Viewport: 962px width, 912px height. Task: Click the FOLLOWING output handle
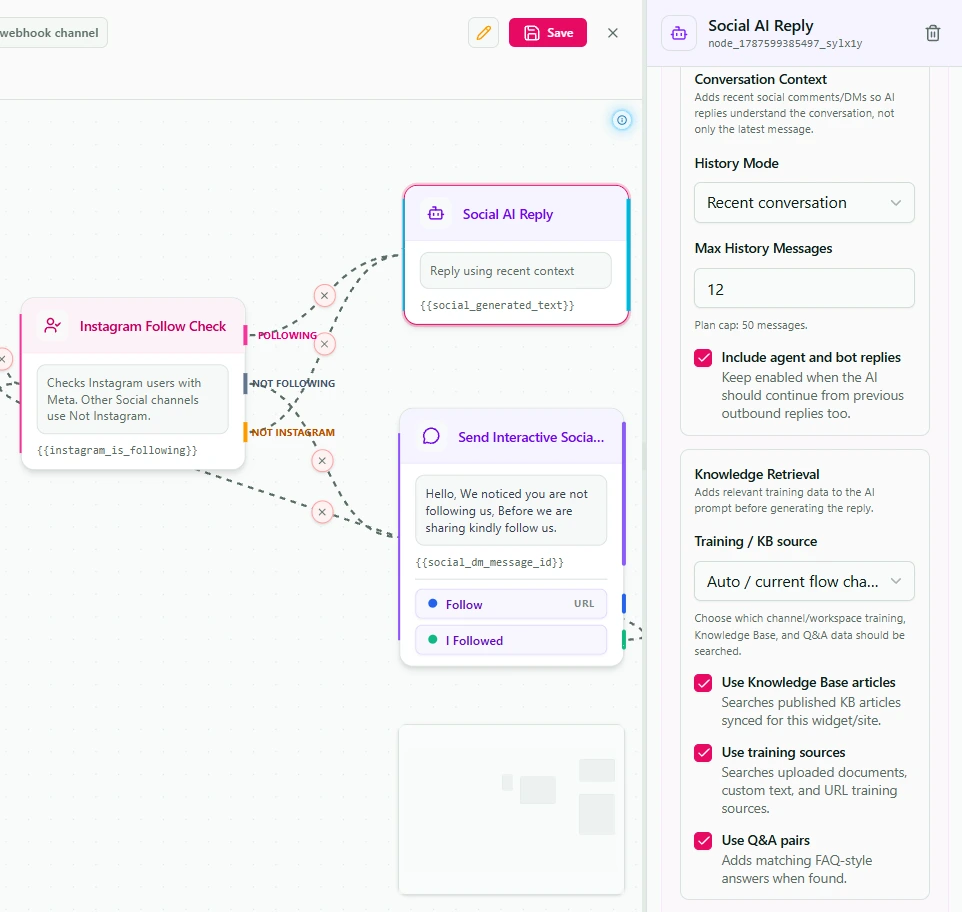click(245, 335)
